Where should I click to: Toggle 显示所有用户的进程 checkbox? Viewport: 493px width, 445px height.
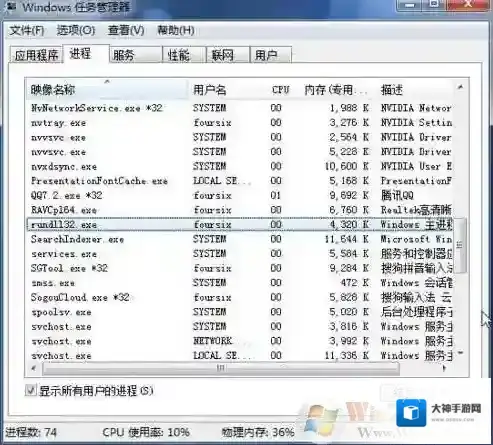click(x=31, y=390)
